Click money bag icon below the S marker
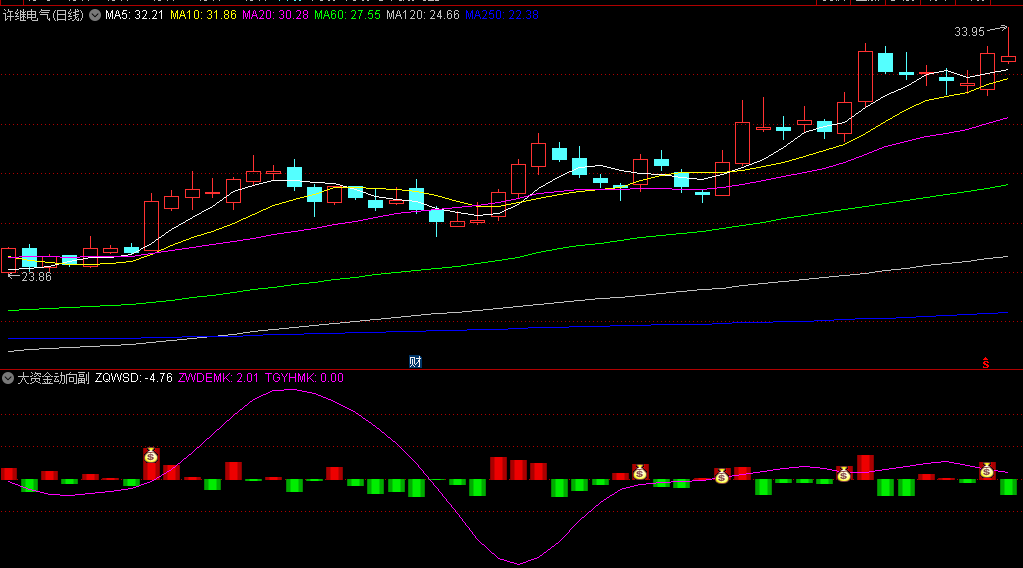 pos(987,470)
